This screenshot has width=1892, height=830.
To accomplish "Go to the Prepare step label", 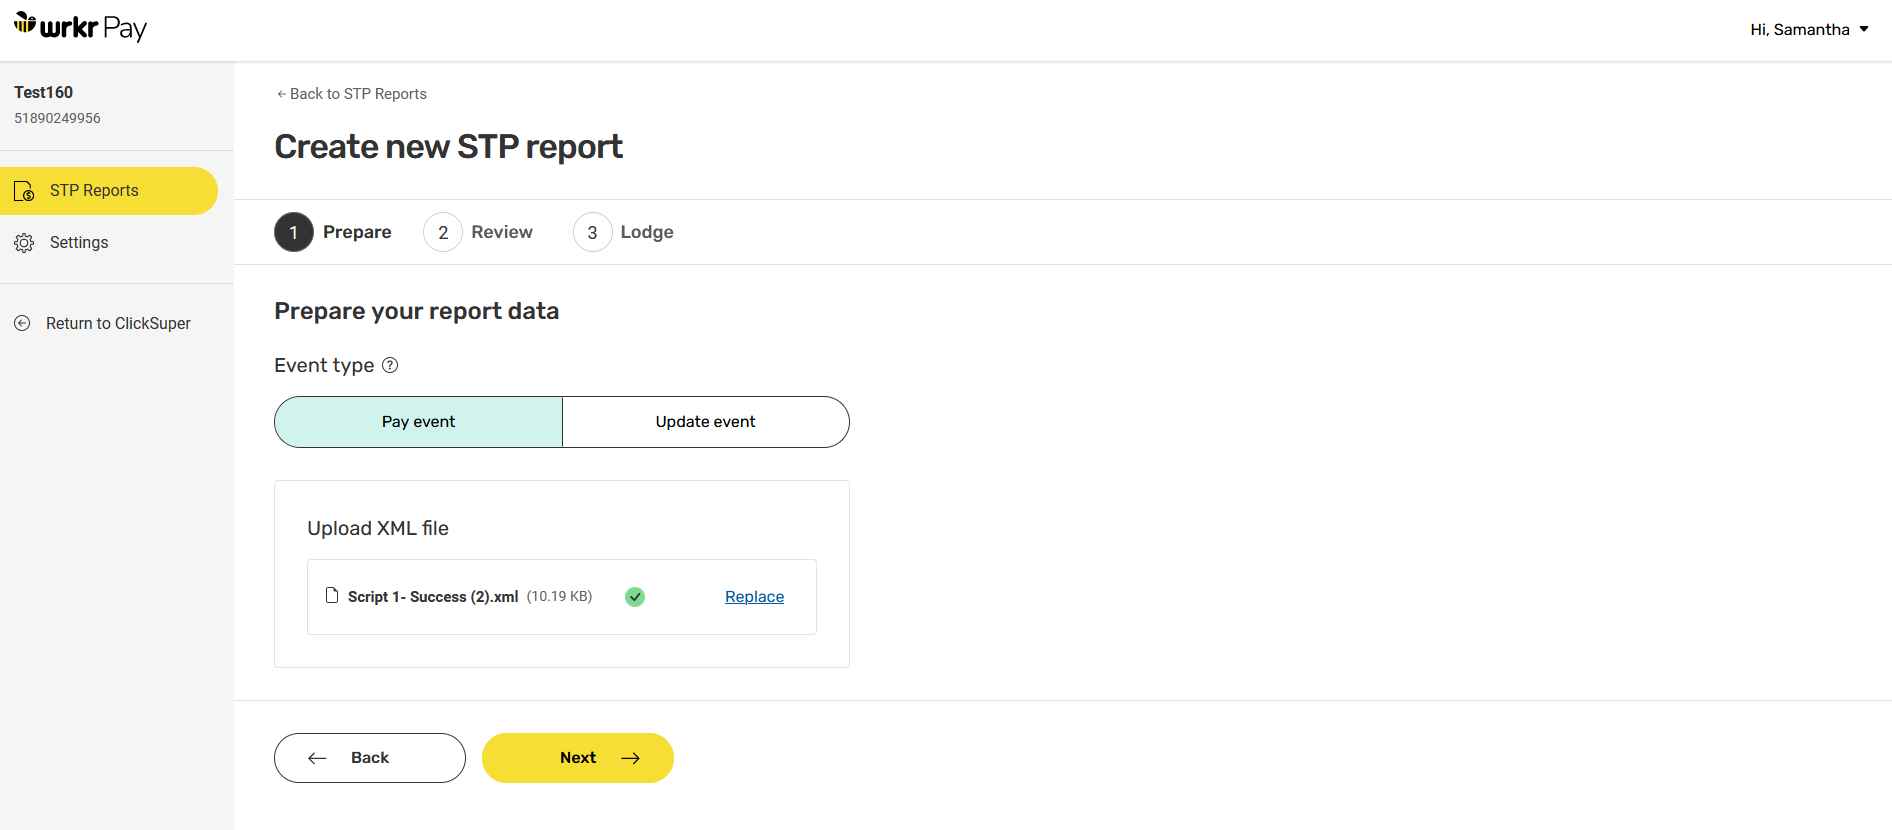I will [x=357, y=232].
